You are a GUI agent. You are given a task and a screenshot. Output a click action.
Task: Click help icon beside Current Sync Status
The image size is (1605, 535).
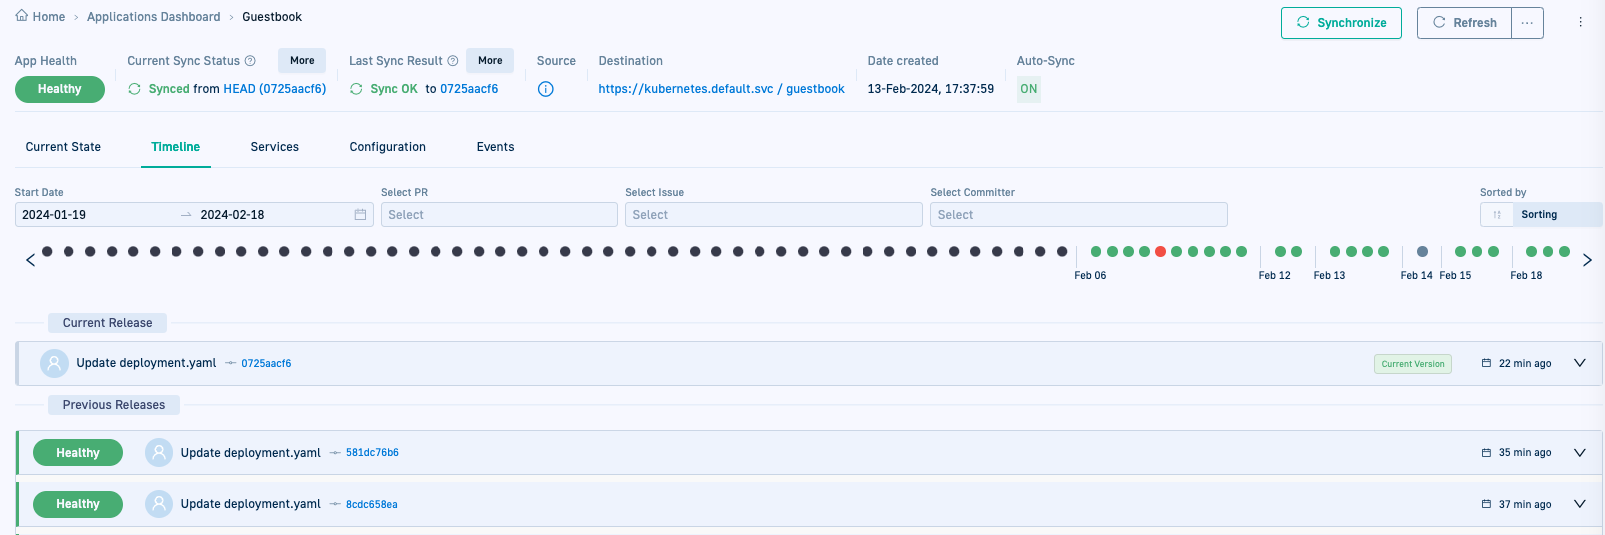click(x=250, y=61)
